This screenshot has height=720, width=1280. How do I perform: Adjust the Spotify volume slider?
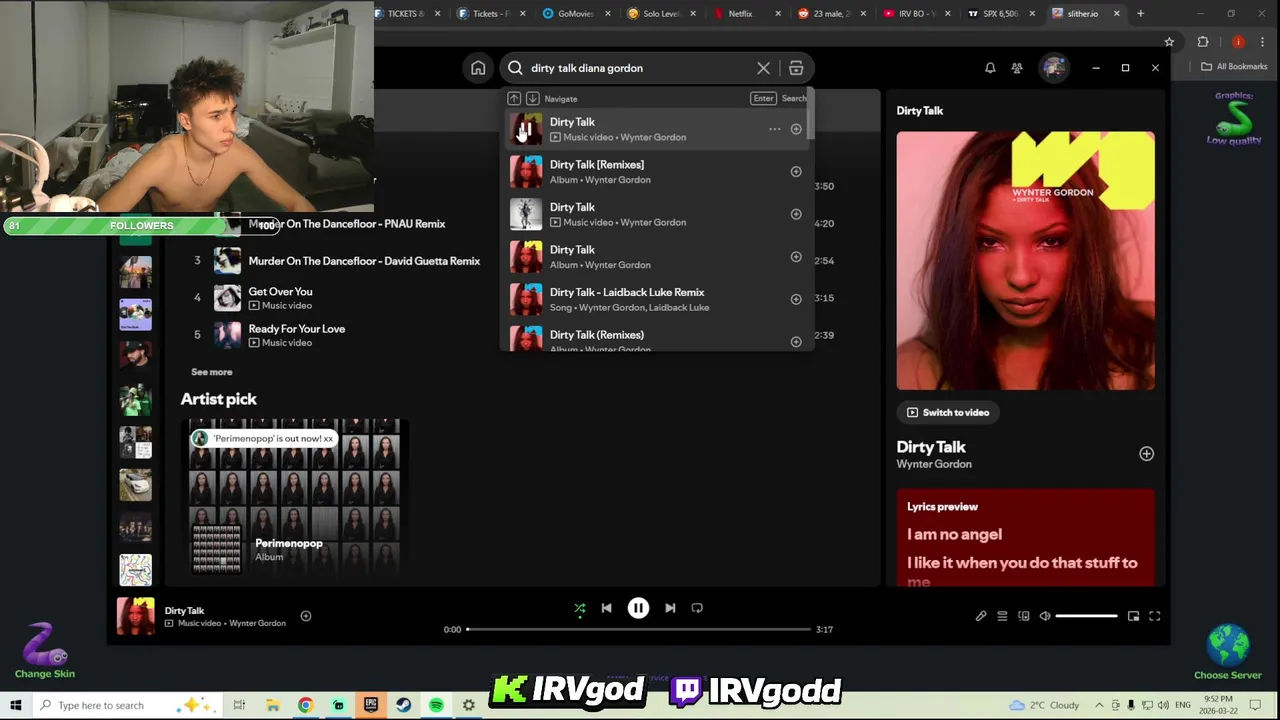pos(1087,616)
